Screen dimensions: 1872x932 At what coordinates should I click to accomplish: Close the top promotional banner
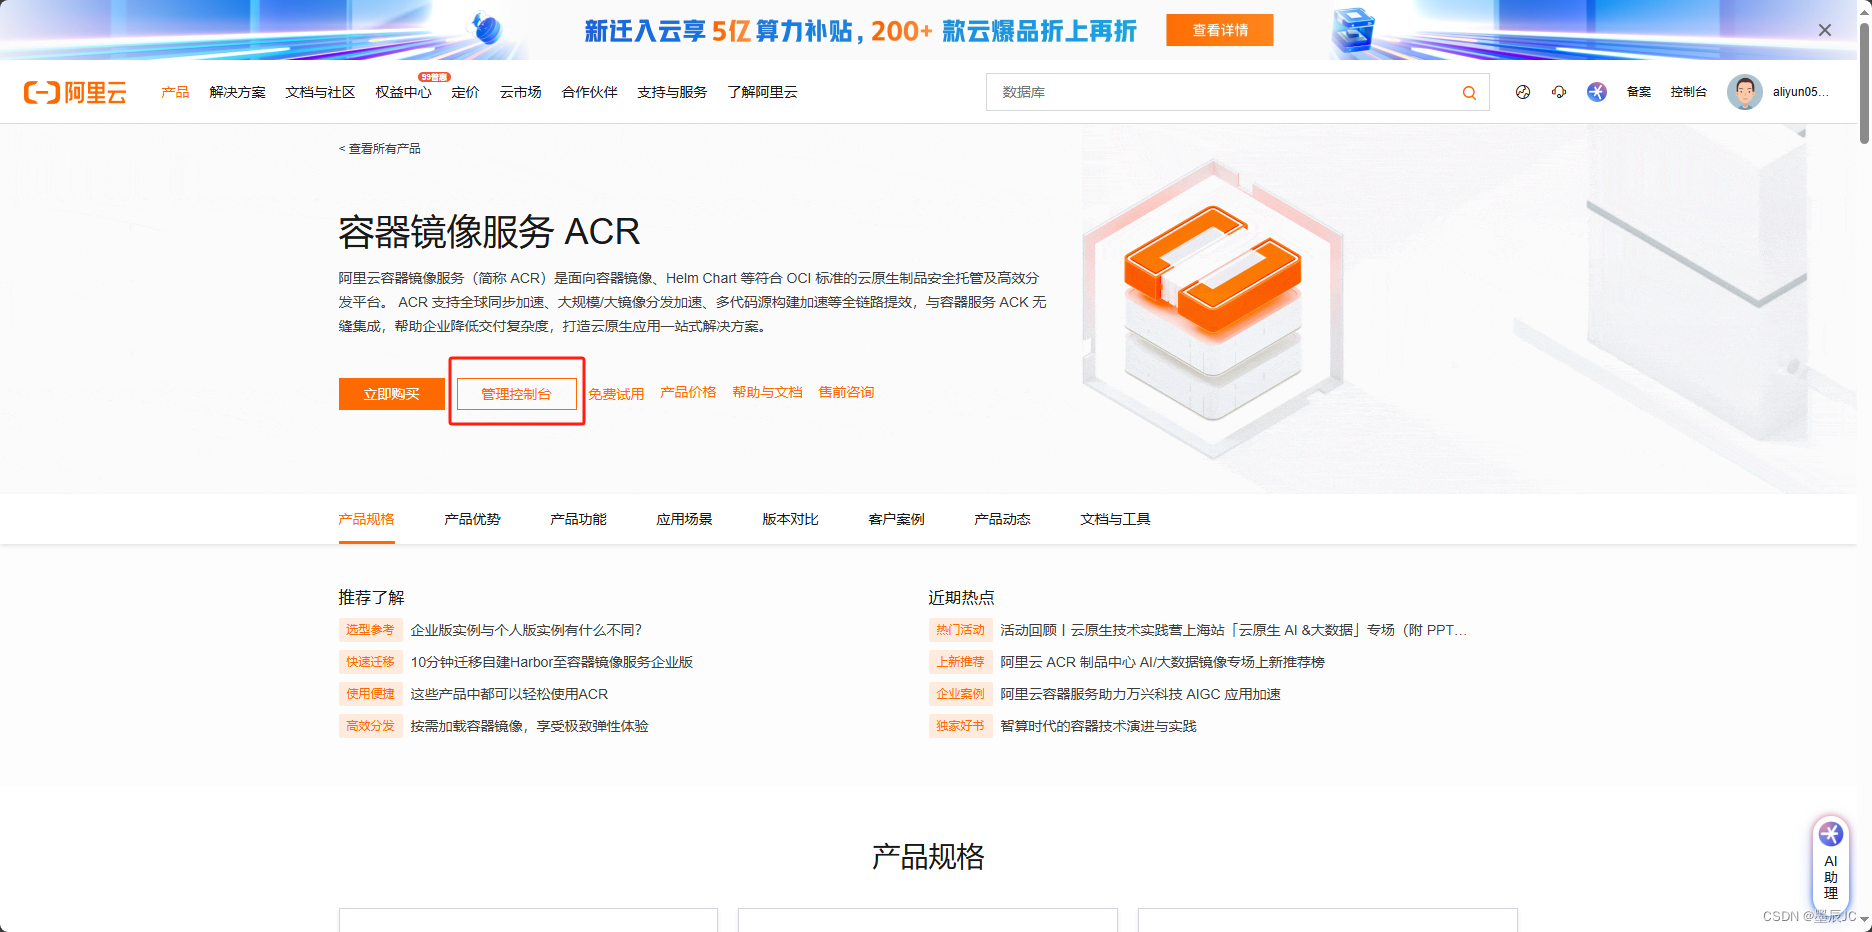pyautogui.click(x=1825, y=30)
